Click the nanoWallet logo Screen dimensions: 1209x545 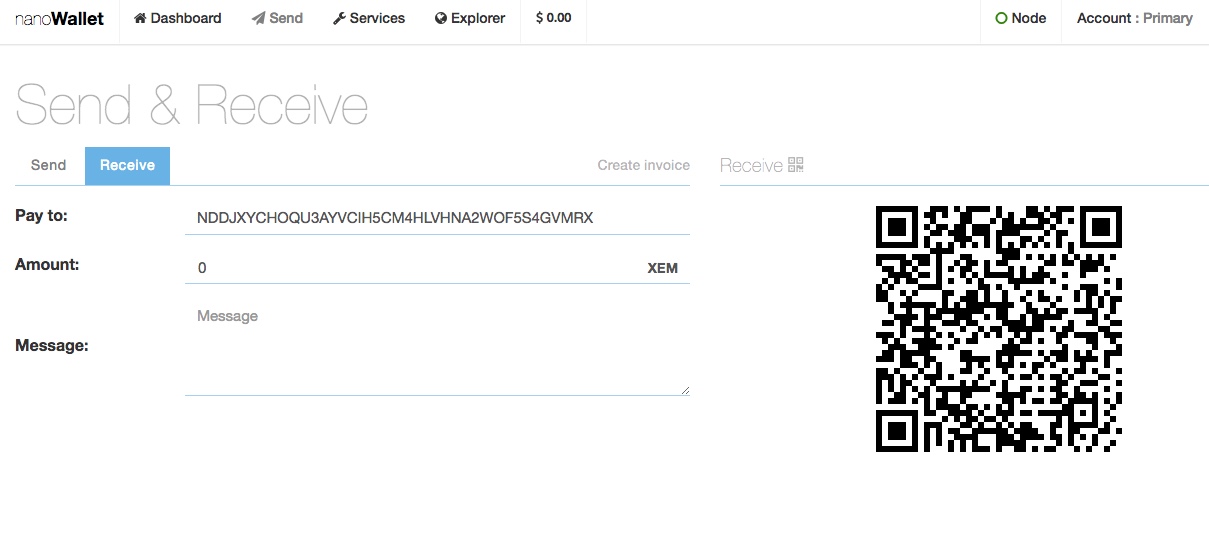(60, 19)
